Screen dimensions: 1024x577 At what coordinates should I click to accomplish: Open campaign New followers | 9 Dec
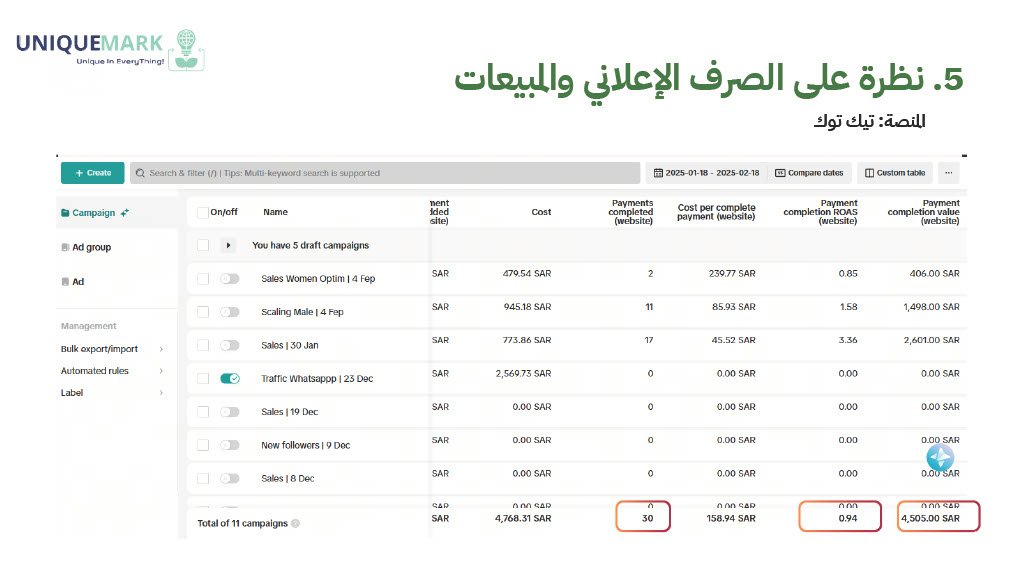[306, 445]
